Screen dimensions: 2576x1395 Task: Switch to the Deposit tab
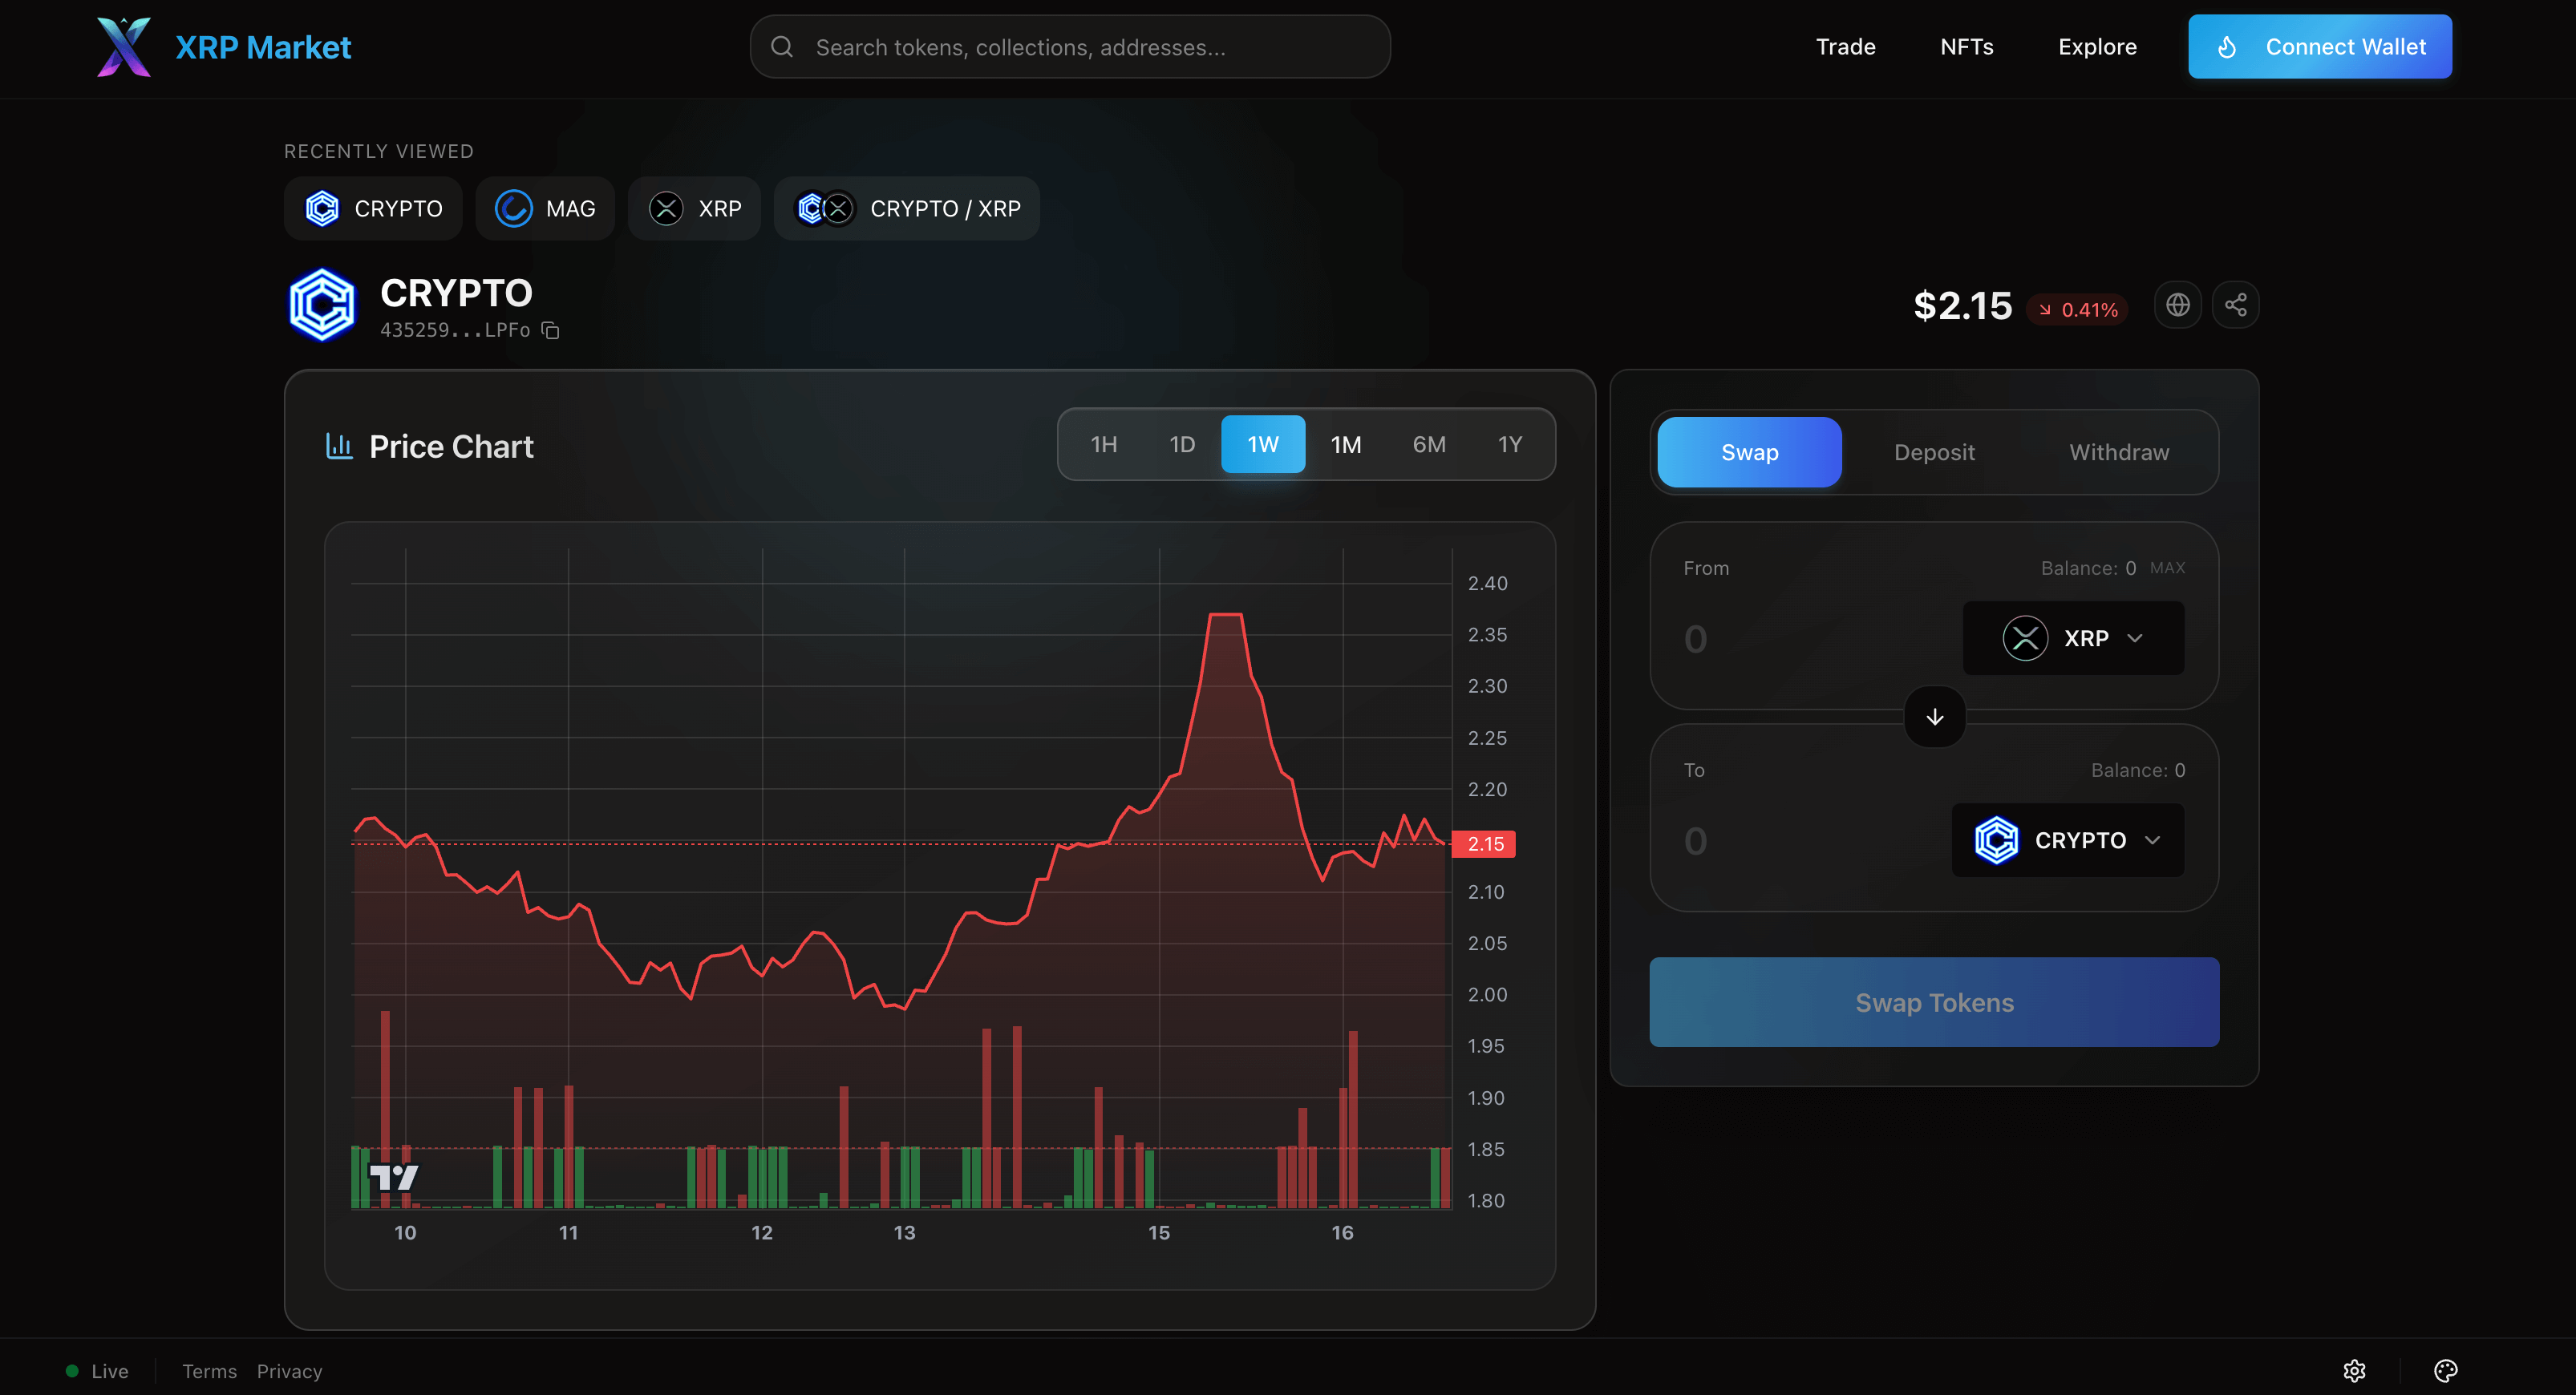1934,452
